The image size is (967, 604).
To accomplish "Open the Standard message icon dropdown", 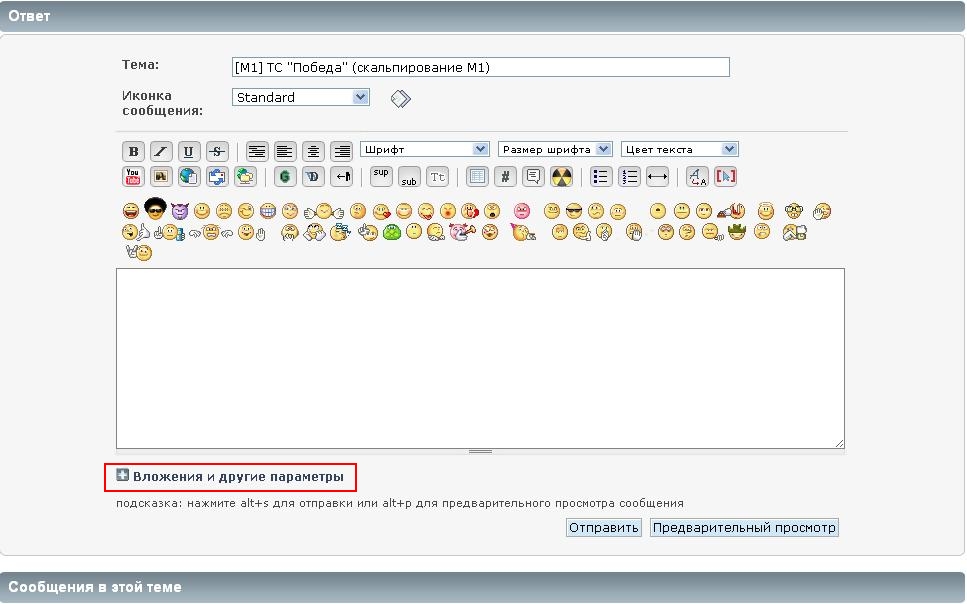I will (301, 97).
